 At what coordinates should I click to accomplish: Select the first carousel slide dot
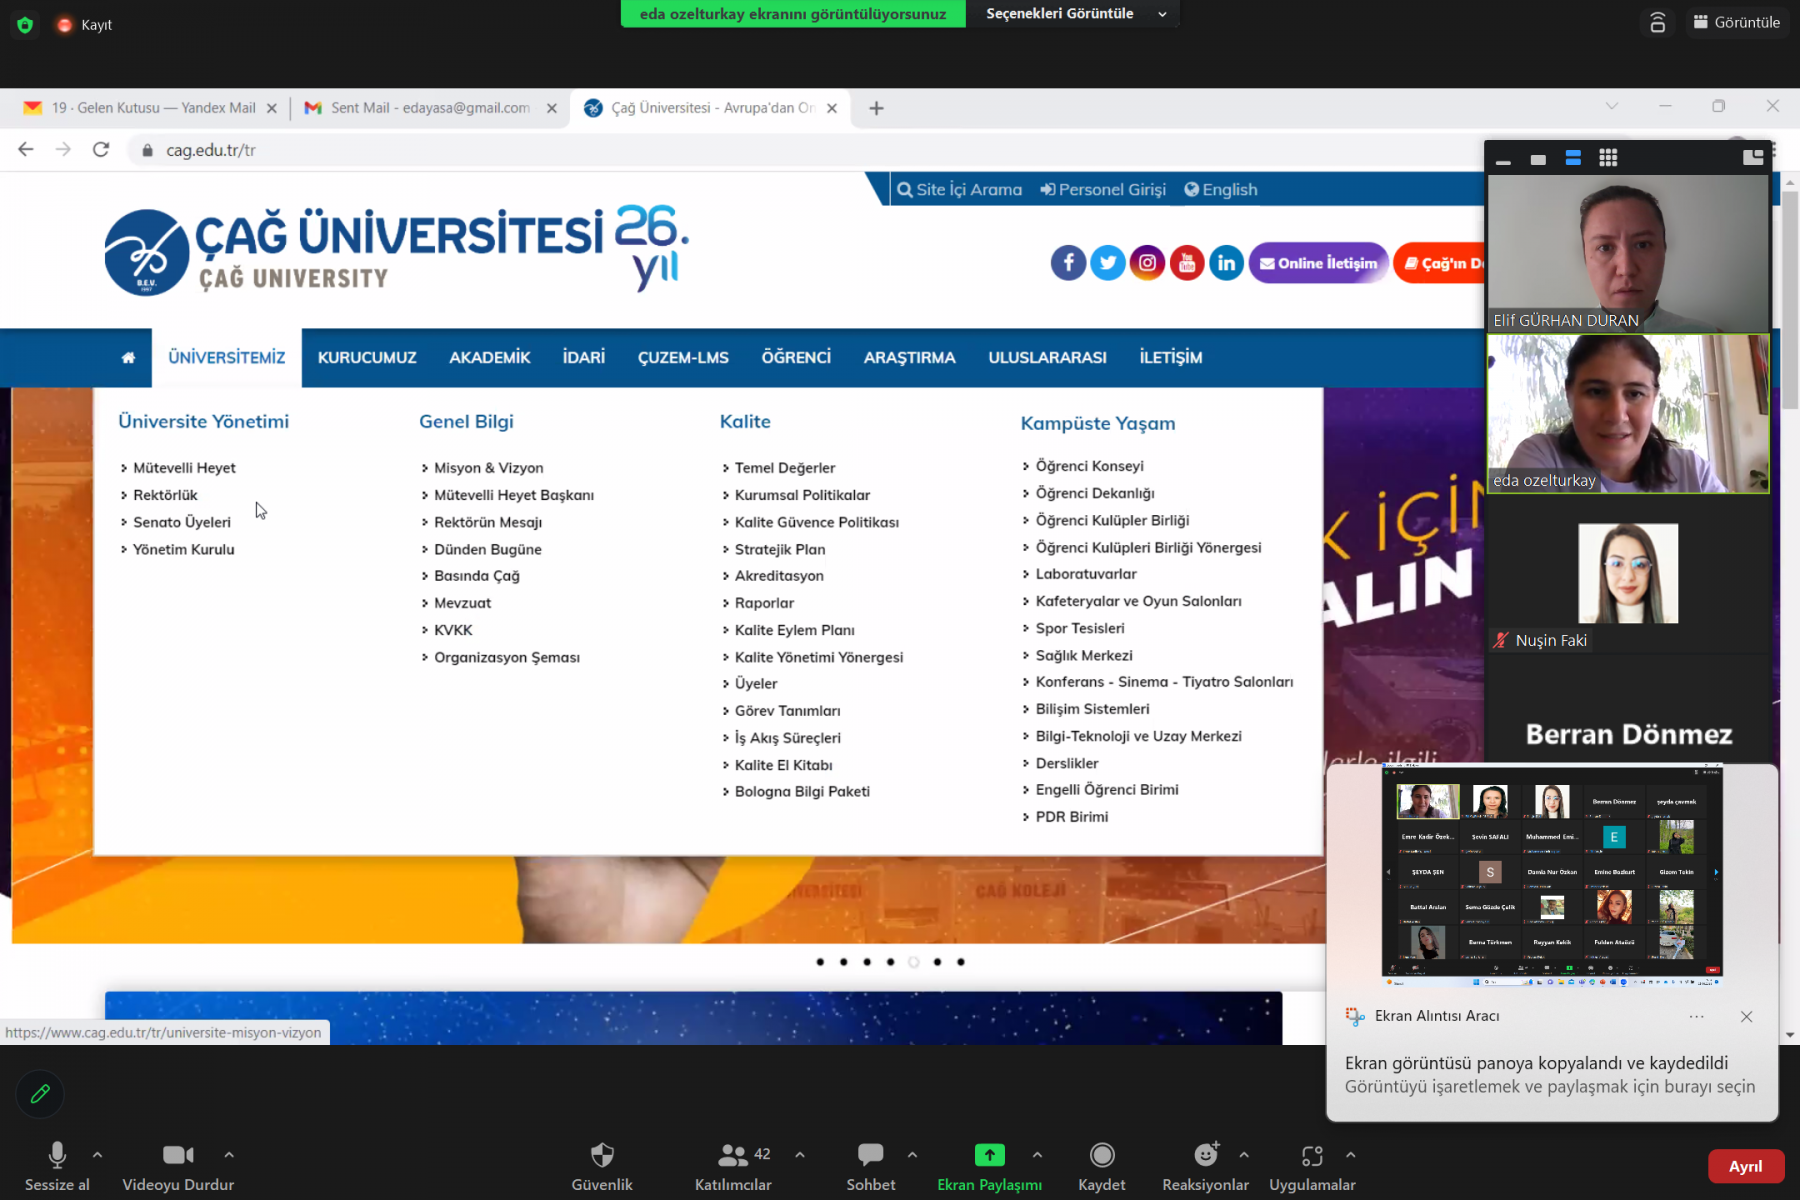(820, 962)
